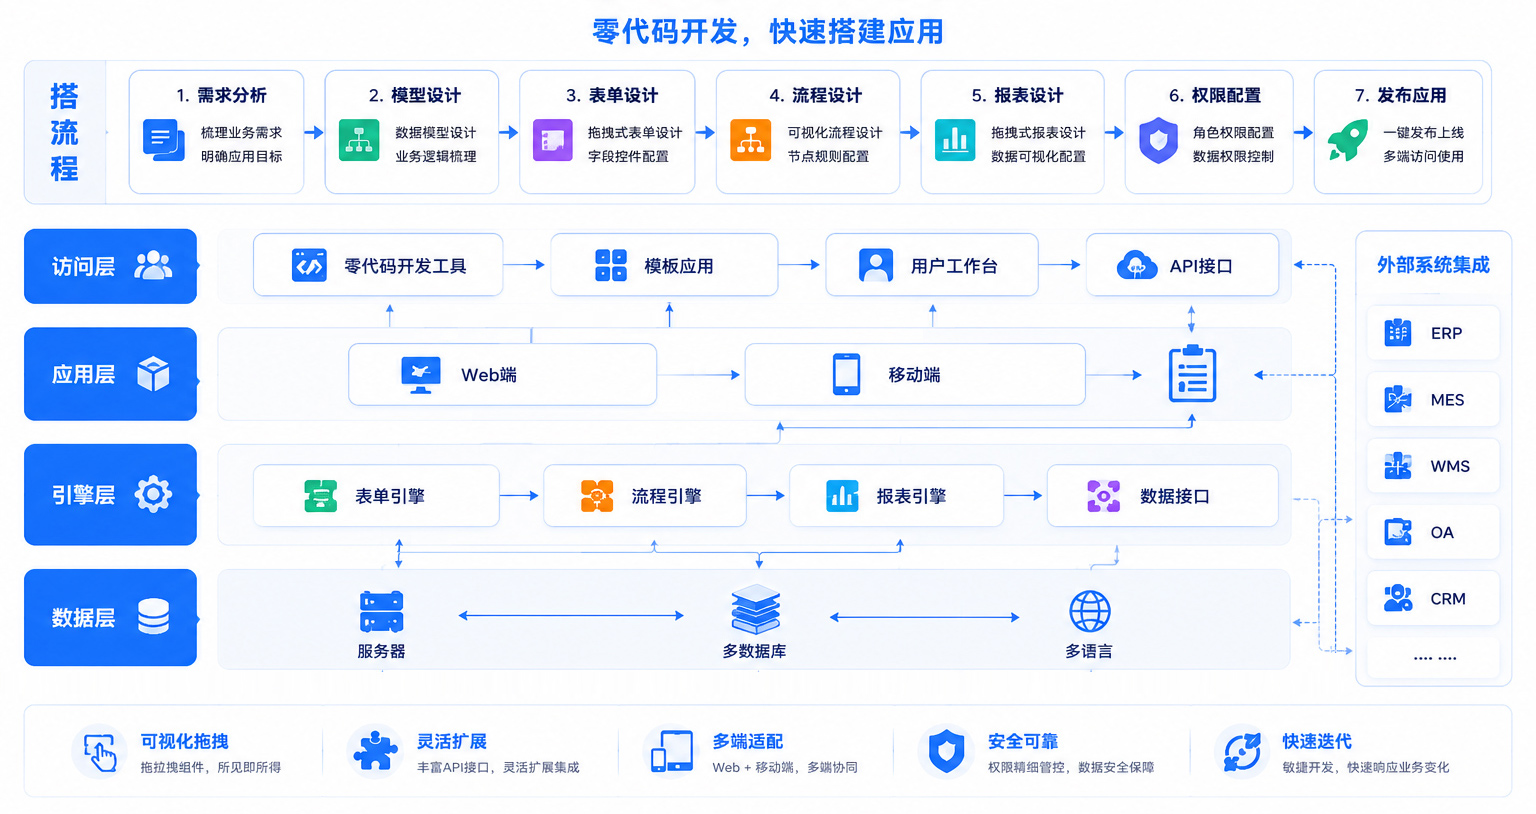This screenshot has height=814, width=1536.
Task: Click the gear icon on 引擎层
Action: pos(153,494)
